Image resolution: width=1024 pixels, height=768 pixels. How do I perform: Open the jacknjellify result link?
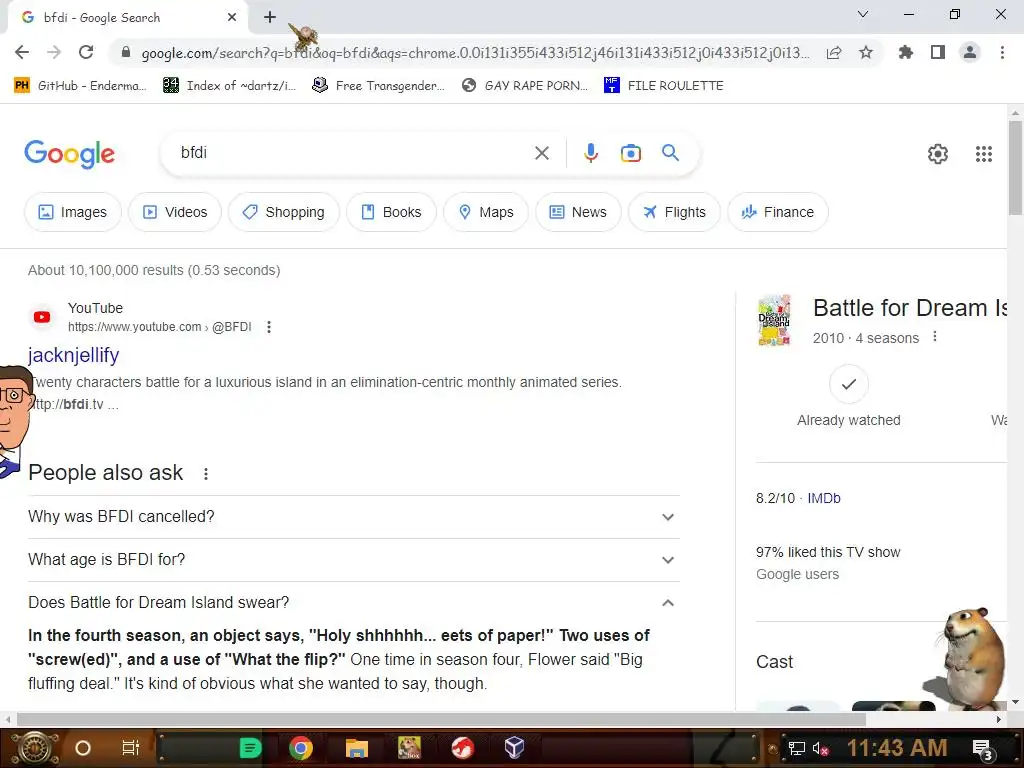tap(73, 355)
